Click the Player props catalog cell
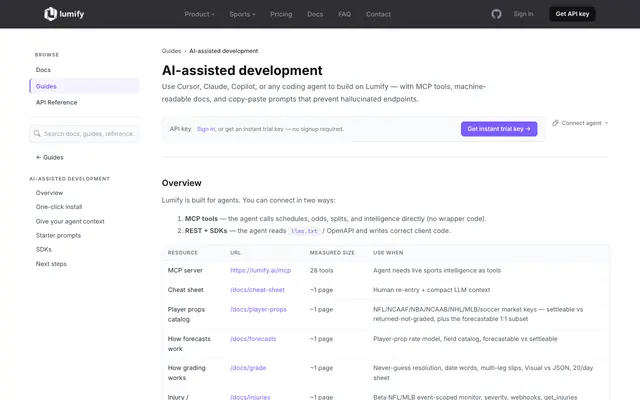Viewport: 640px width, 400px height. 186,314
